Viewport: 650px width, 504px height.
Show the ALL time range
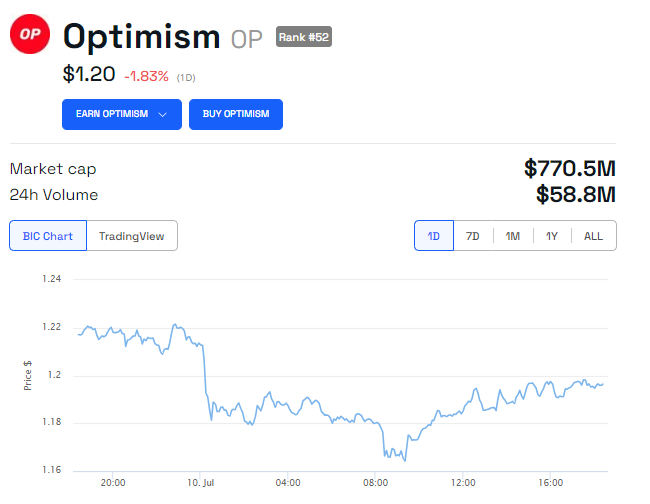click(x=594, y=236)
